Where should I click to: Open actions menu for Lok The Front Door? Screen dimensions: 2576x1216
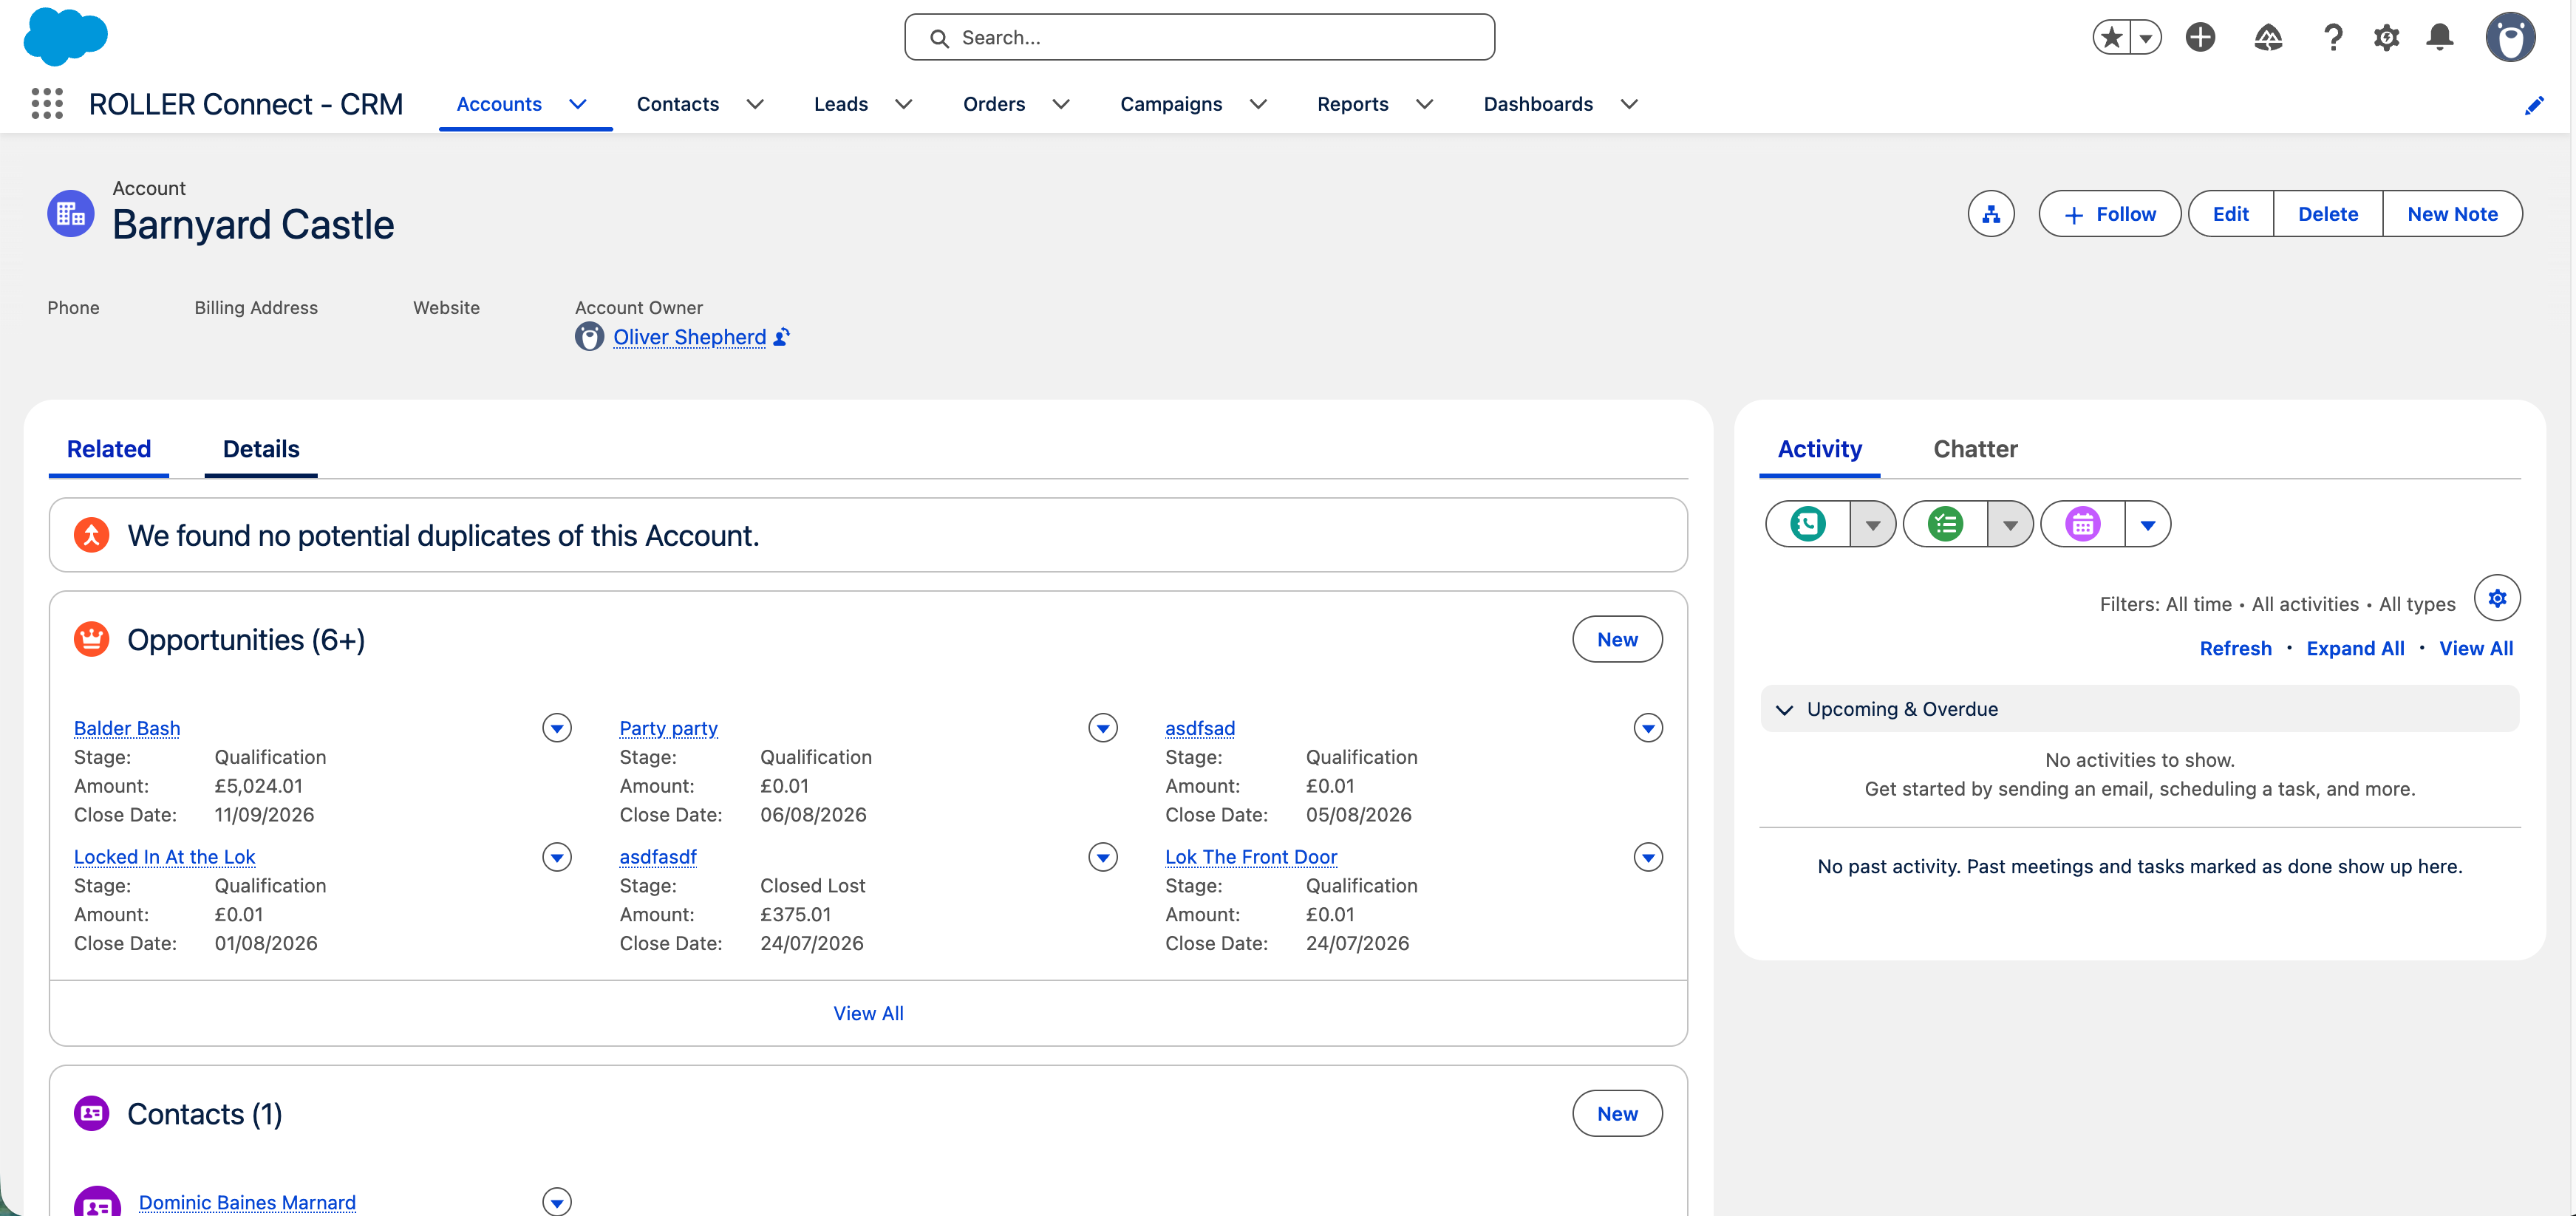click(1648, 856)
